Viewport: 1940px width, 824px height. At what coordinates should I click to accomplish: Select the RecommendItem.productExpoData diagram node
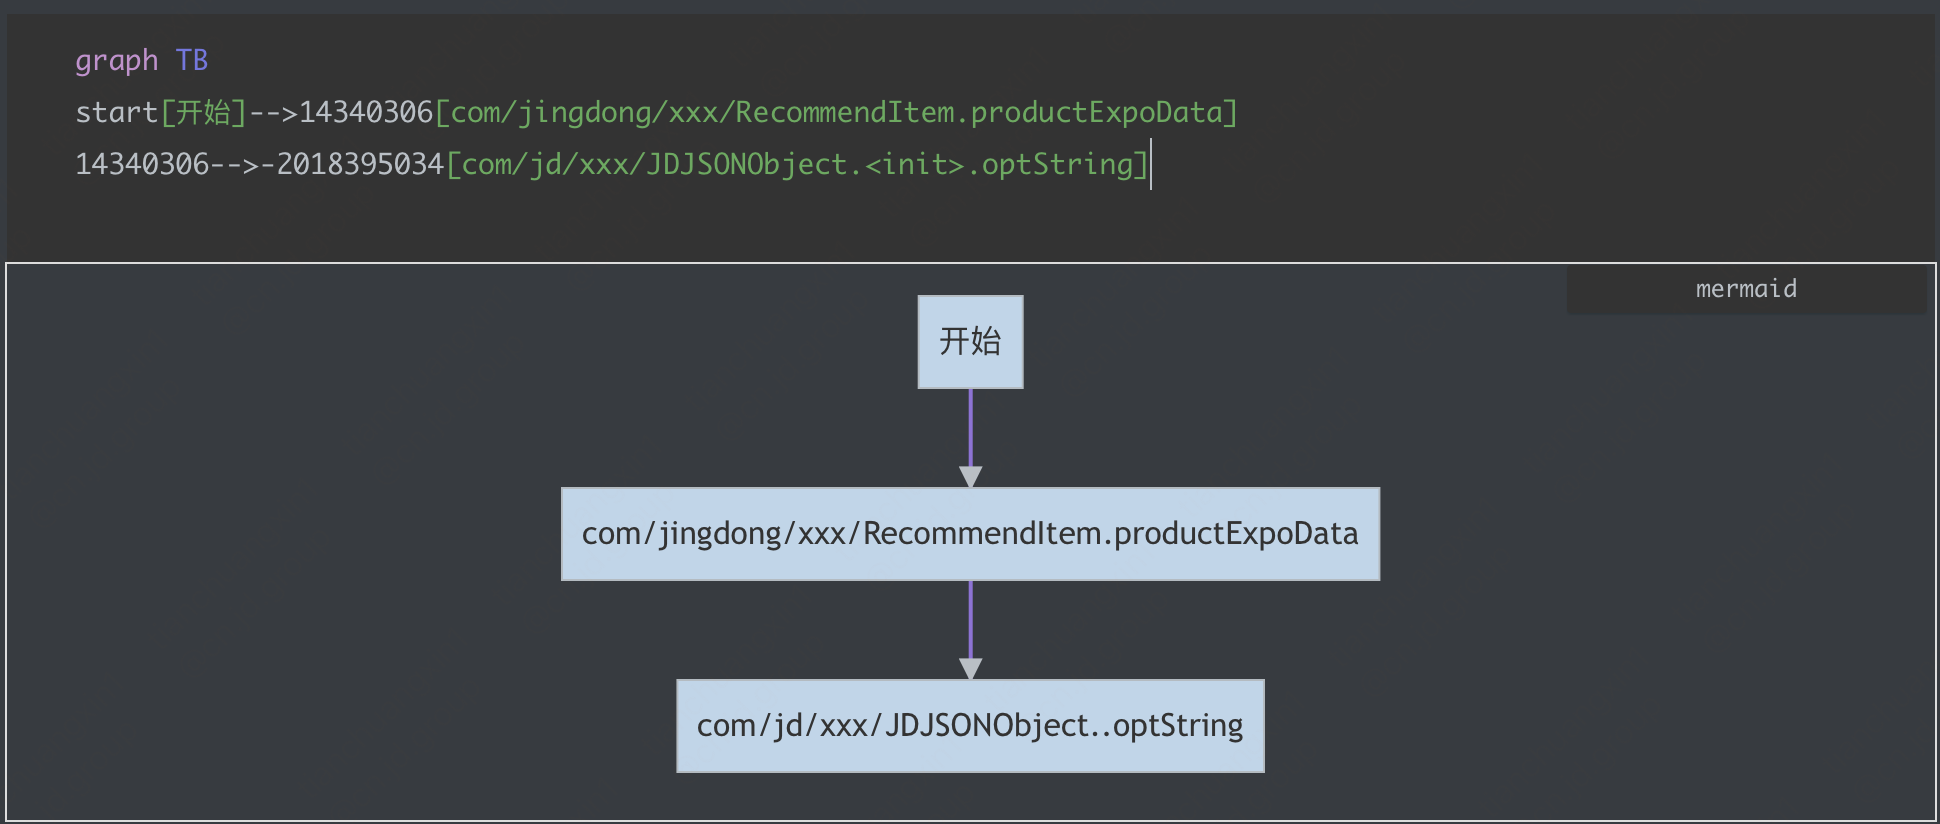coord(970,533)
